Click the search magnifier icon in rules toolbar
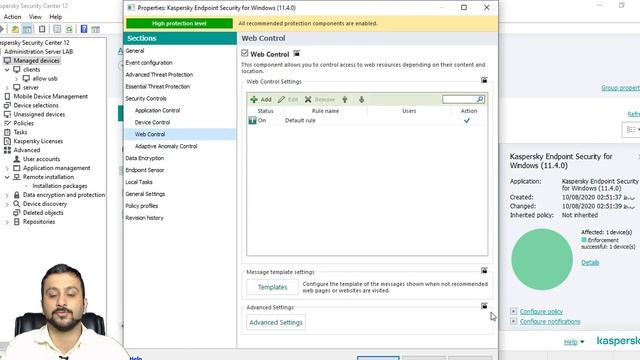This screenshot has height=360, width=640. coord(480,99)
